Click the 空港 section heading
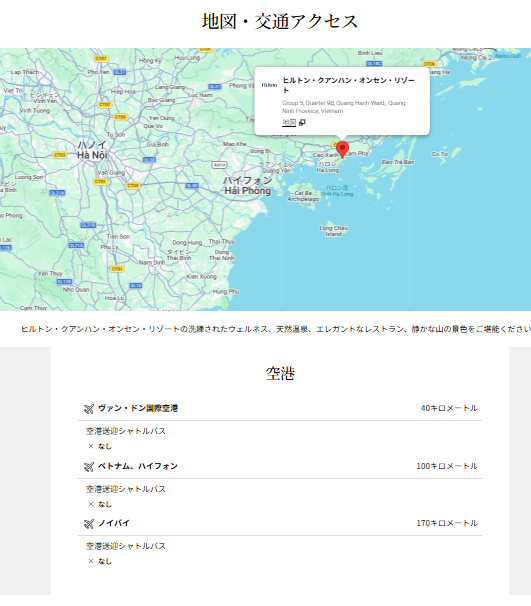This screenshot has width=531, height=606. point(280,373)
